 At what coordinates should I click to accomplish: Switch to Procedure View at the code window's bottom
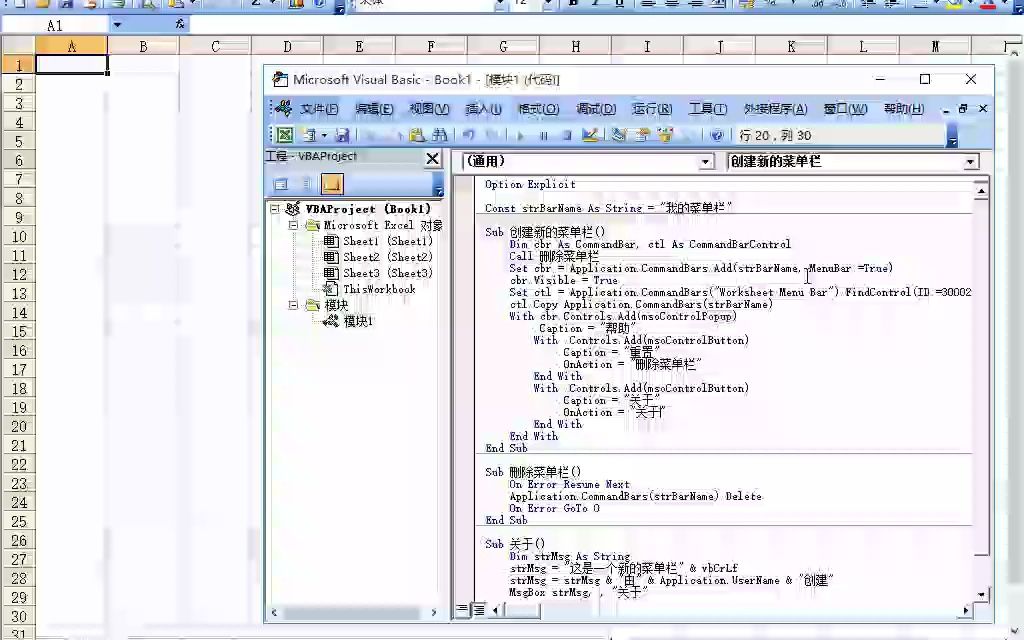[462, 611]
